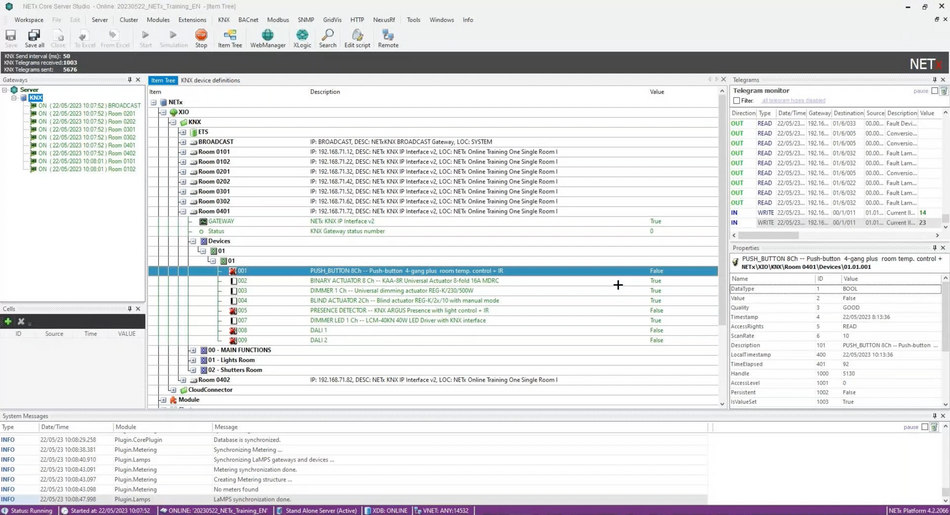Open the BACnet menu
950x515 pixels.
click(248, 20)
